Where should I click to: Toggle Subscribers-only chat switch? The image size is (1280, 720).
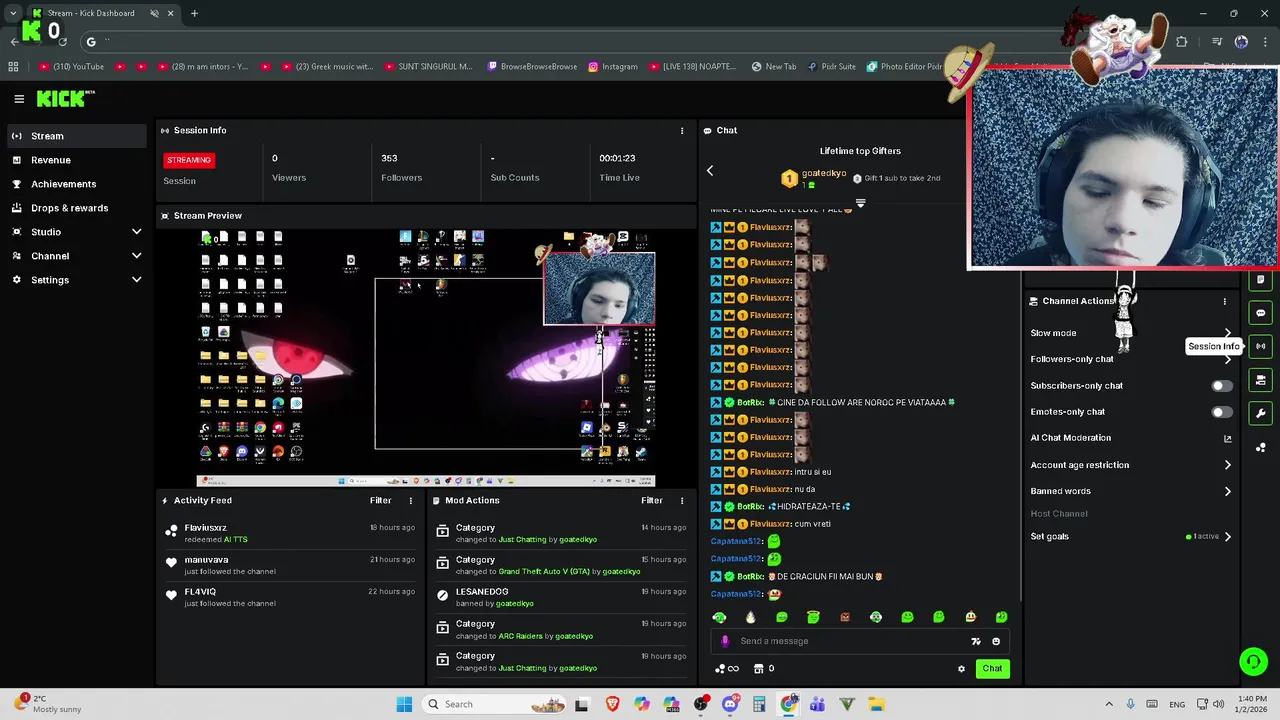click(1222, 385)
